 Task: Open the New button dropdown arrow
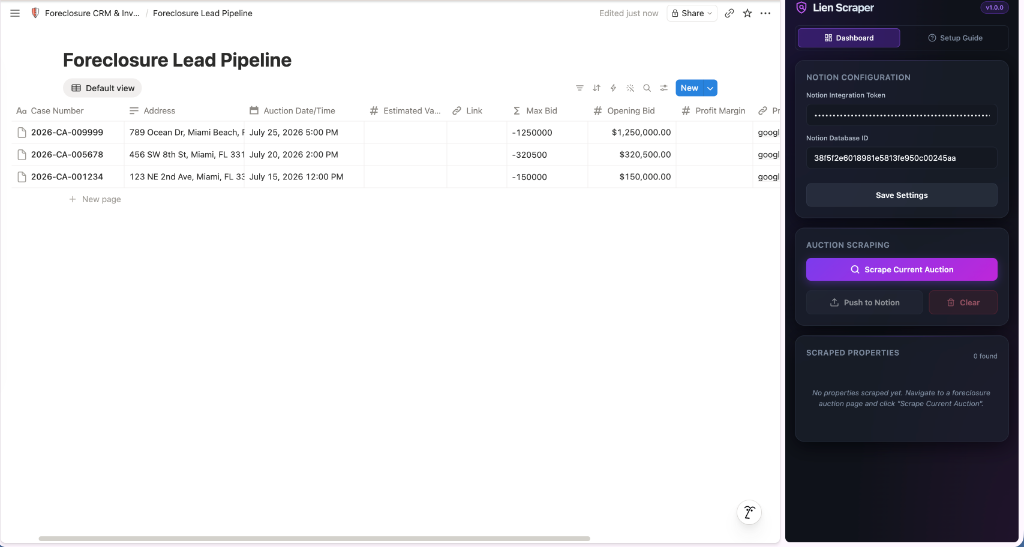click(x=711, y=88)
